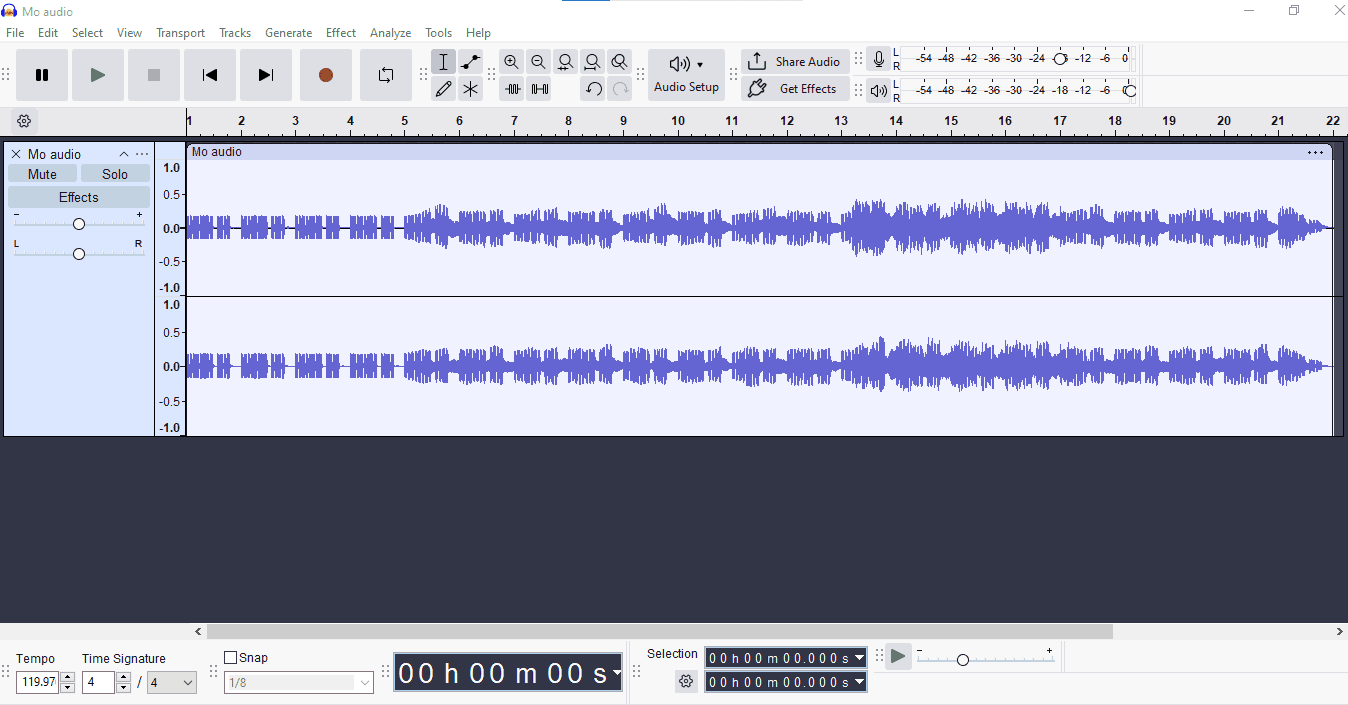The width and height of the screenshot is (1348, 705).
Task: Click the Tempo value field
Action: 38,682
